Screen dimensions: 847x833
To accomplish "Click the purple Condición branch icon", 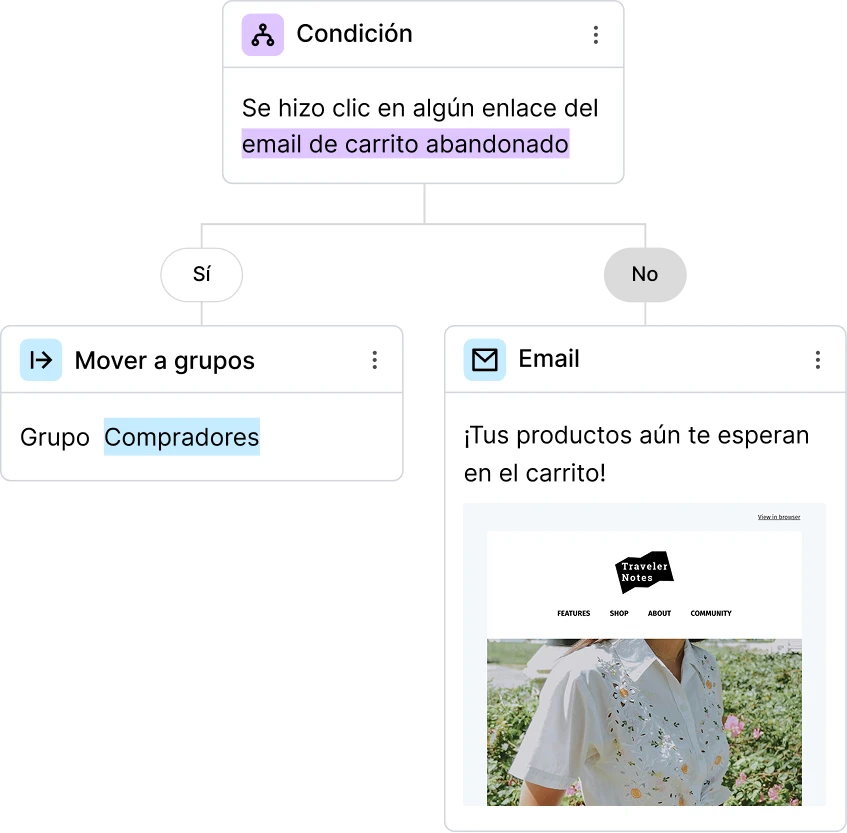I will tap(263, 35).
